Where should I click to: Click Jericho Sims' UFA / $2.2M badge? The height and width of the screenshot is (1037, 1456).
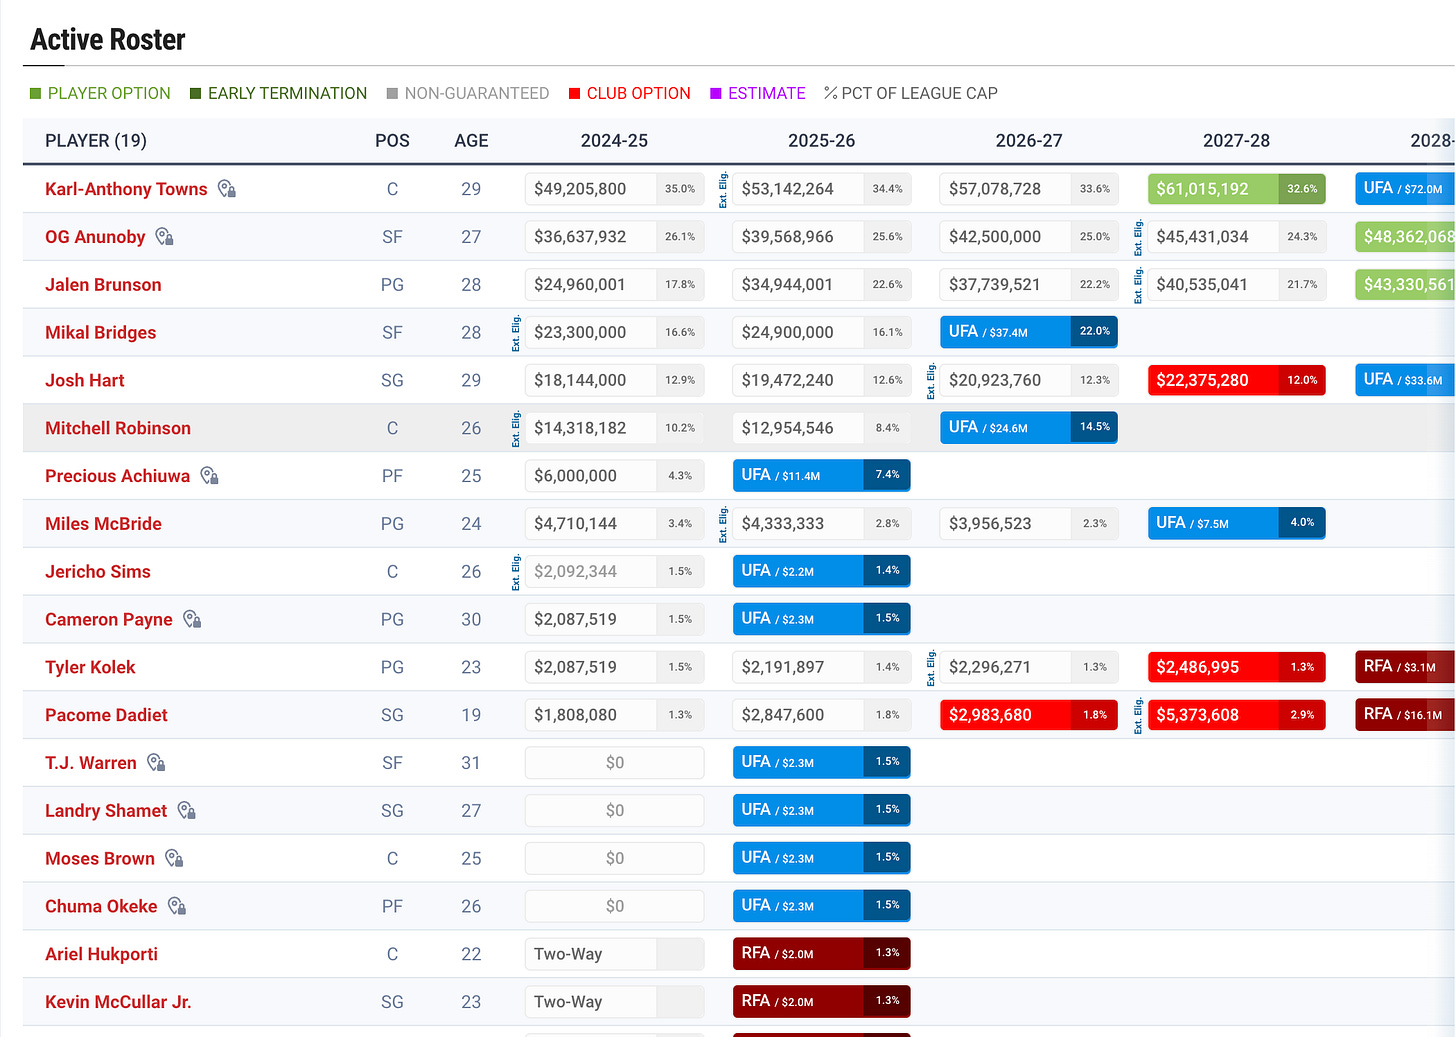pos(821,571)
